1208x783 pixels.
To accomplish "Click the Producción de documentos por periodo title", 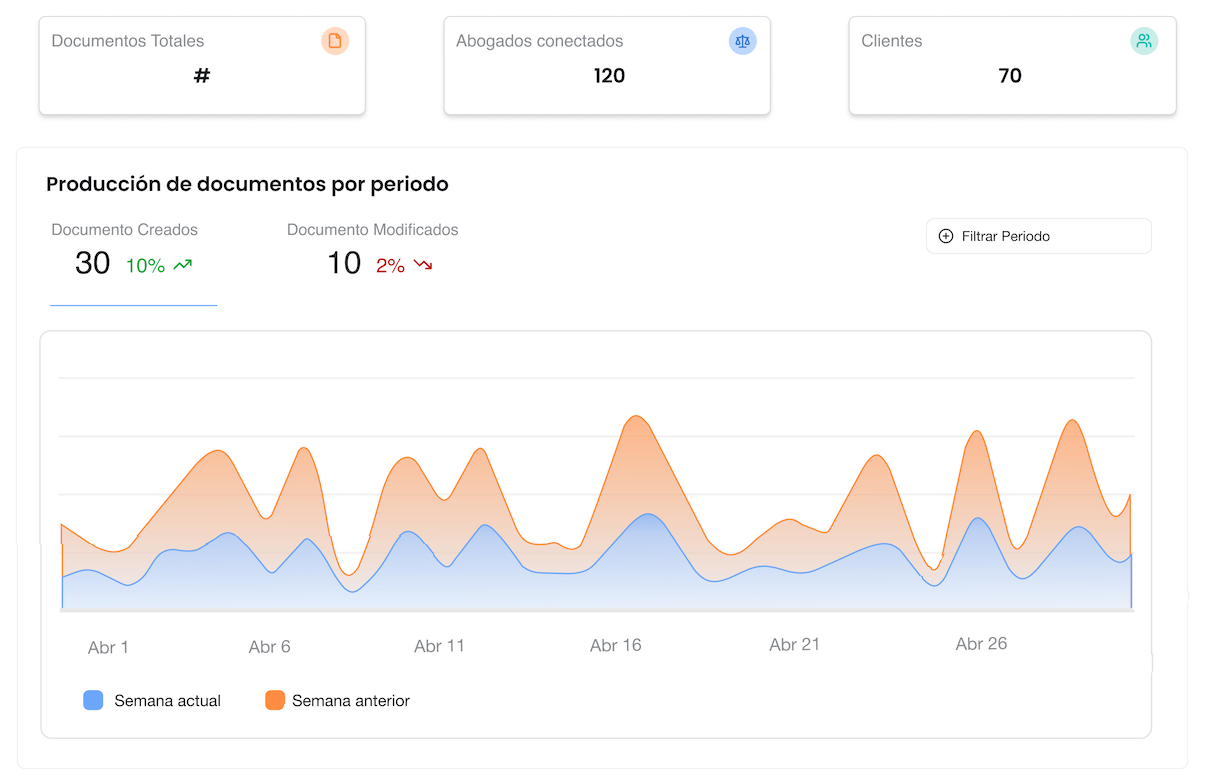I will pyautogui.click(x=247, y=184).
